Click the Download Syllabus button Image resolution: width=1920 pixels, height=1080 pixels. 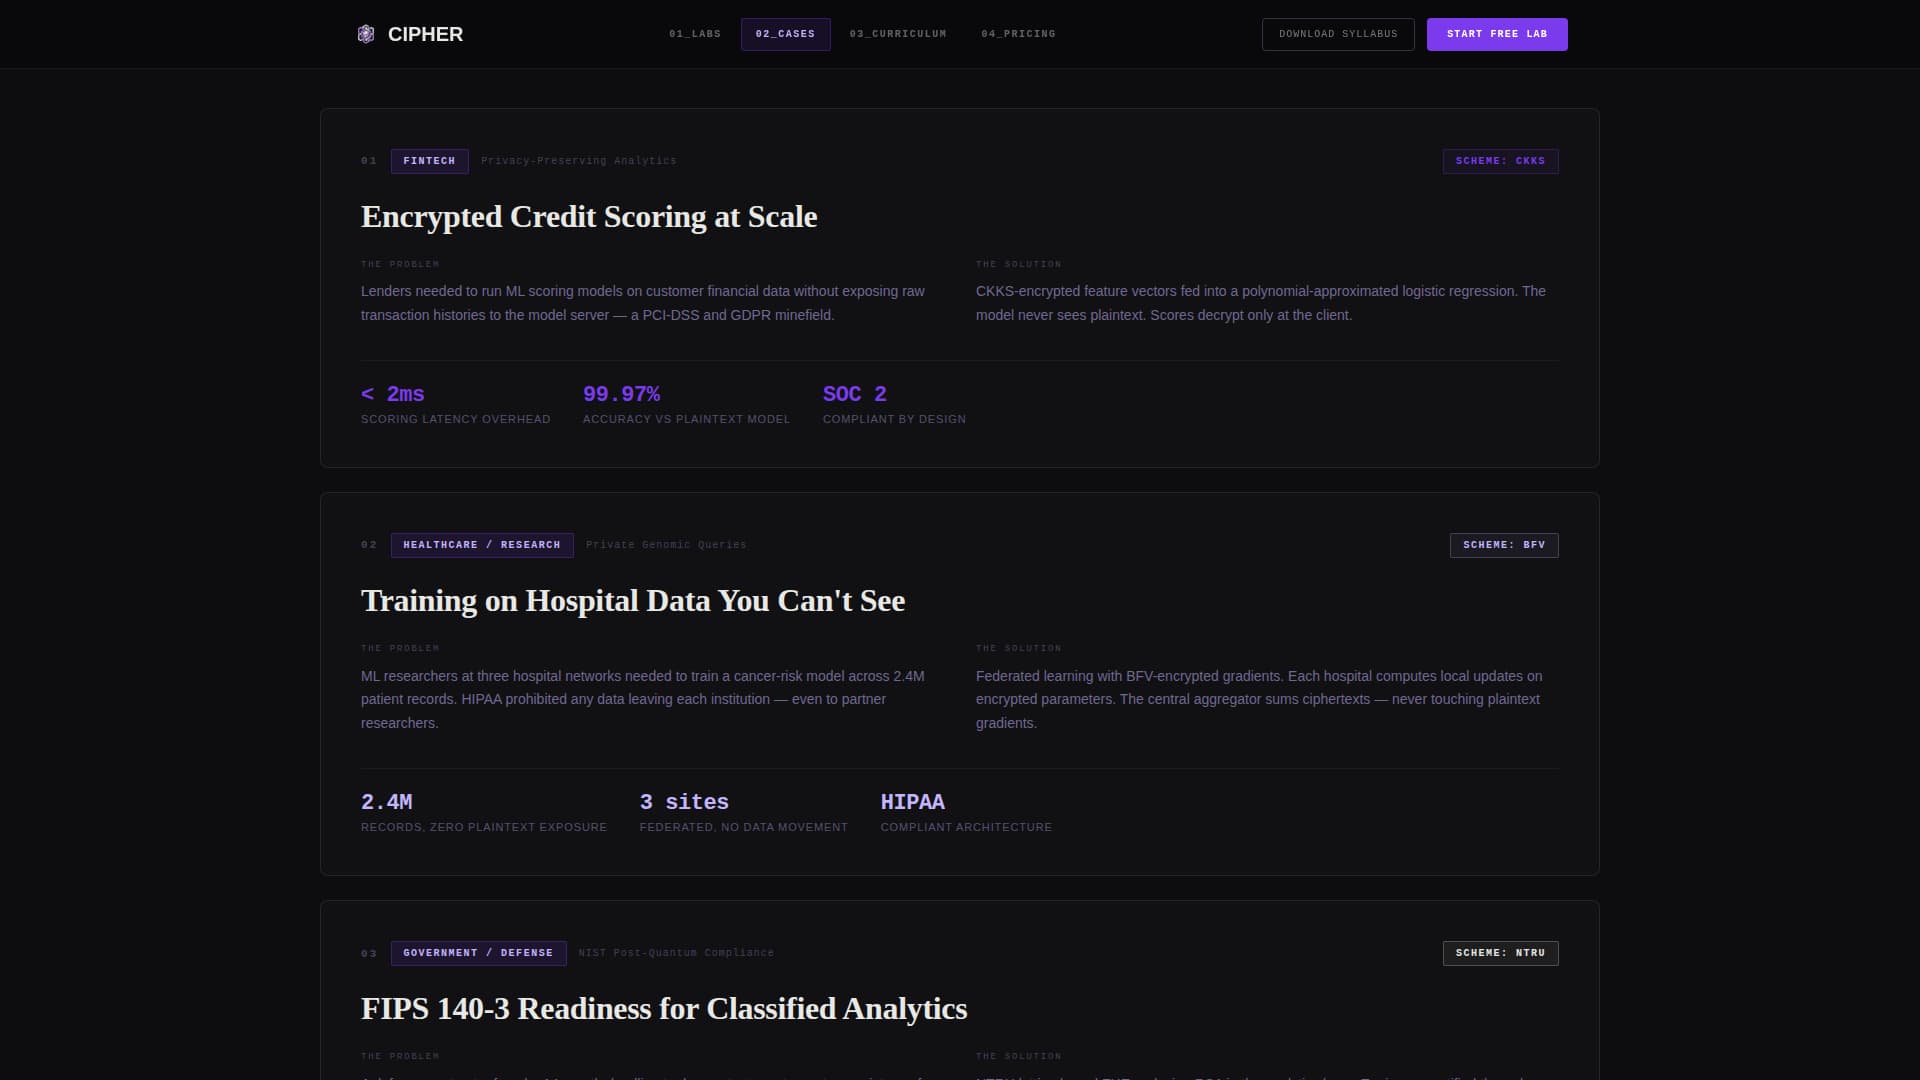coord(1338,34)
